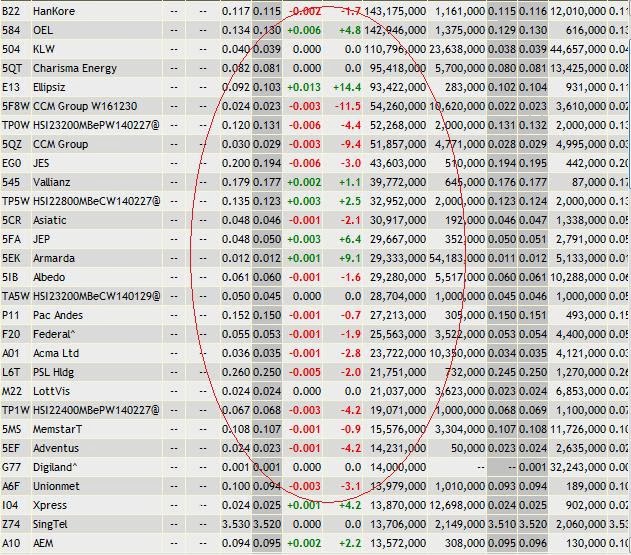Select the AEM stock name
The height and width of the screenshot is (555, 631).
pyautogui.click(x=43, y=543)
